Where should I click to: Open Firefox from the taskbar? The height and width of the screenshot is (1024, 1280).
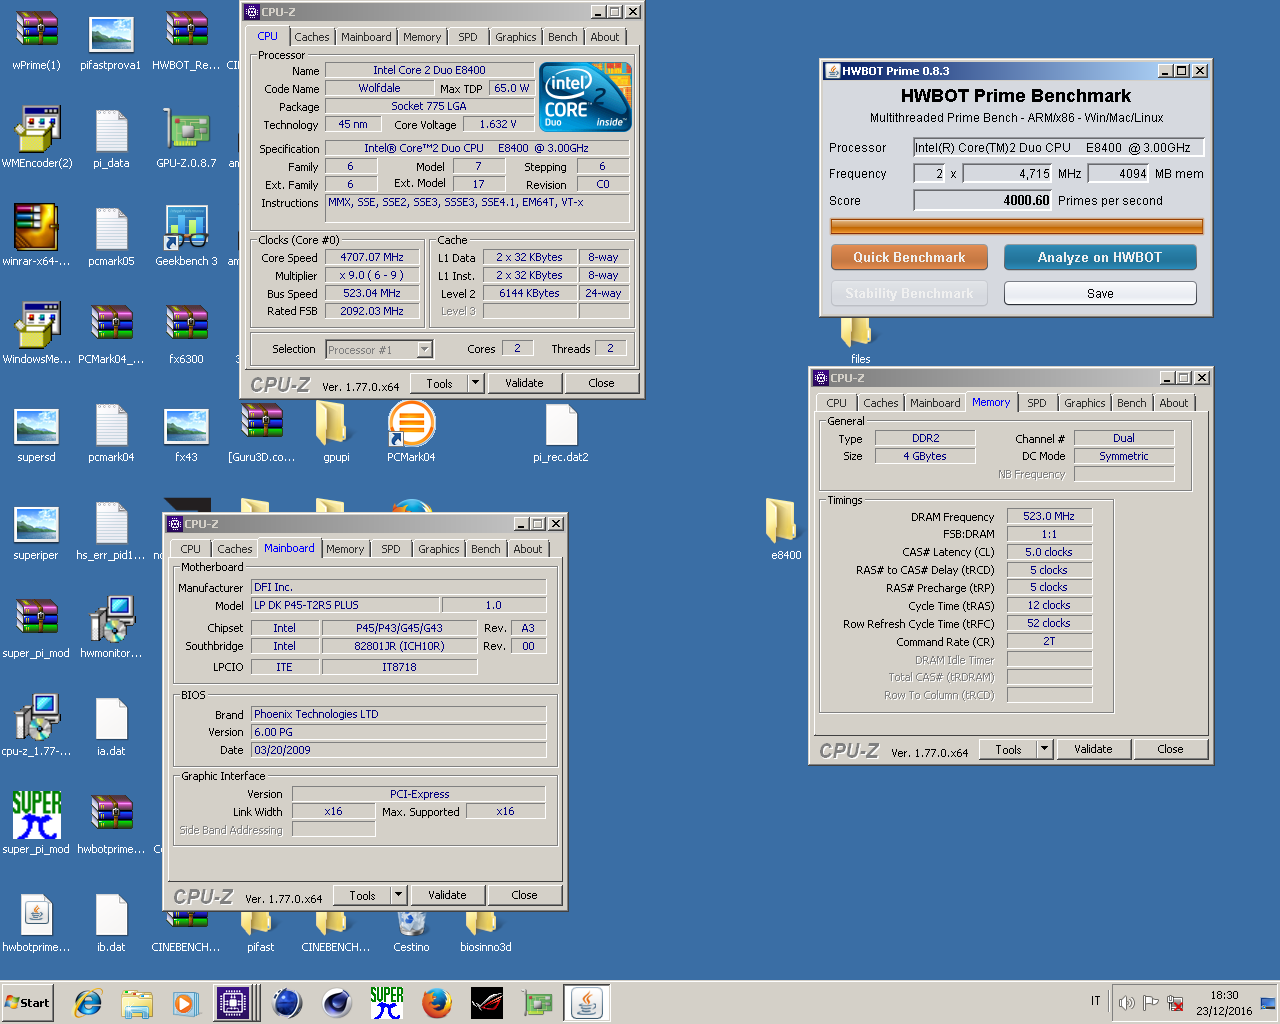click(437, 1003)
